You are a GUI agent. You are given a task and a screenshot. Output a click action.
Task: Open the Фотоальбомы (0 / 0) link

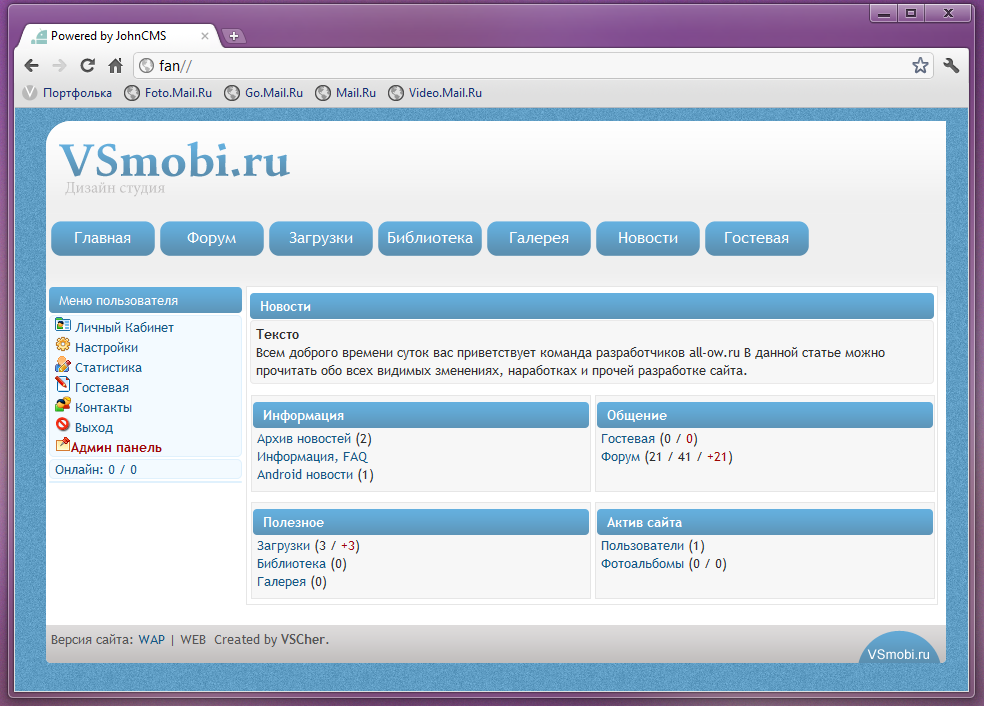click(x=663, y=564)
